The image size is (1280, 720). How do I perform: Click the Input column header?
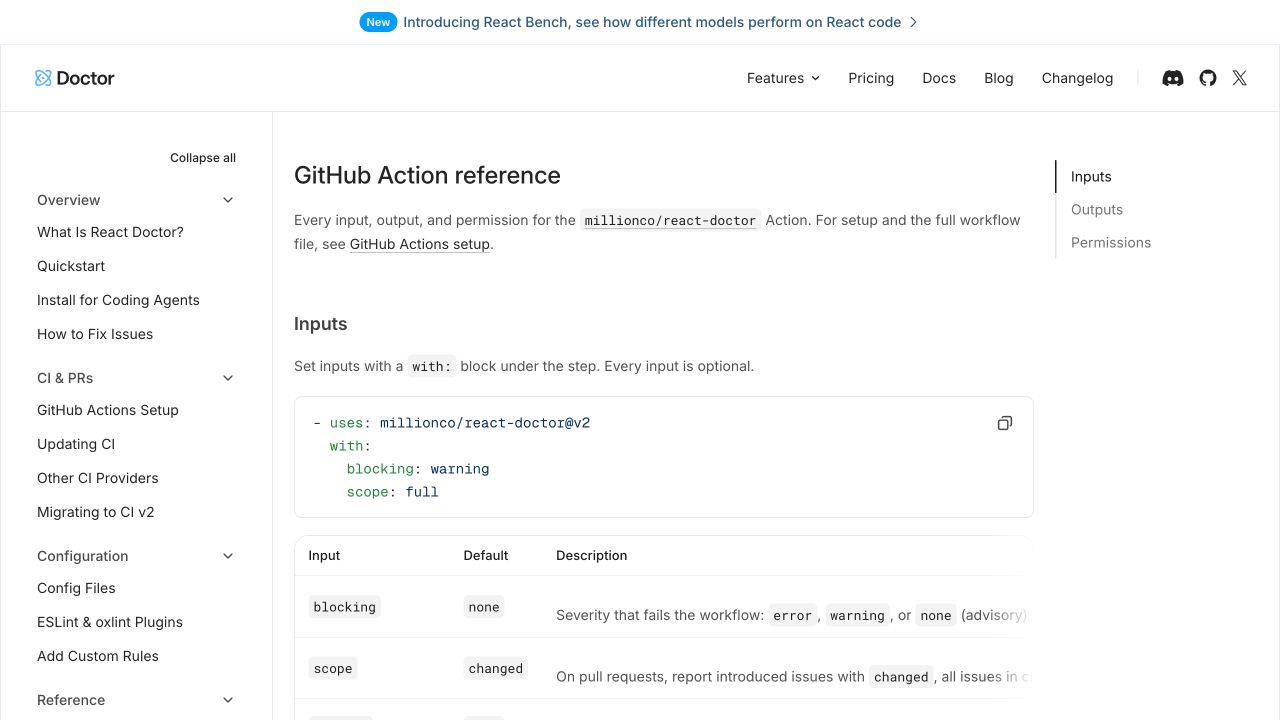click(x=324, y=555)
